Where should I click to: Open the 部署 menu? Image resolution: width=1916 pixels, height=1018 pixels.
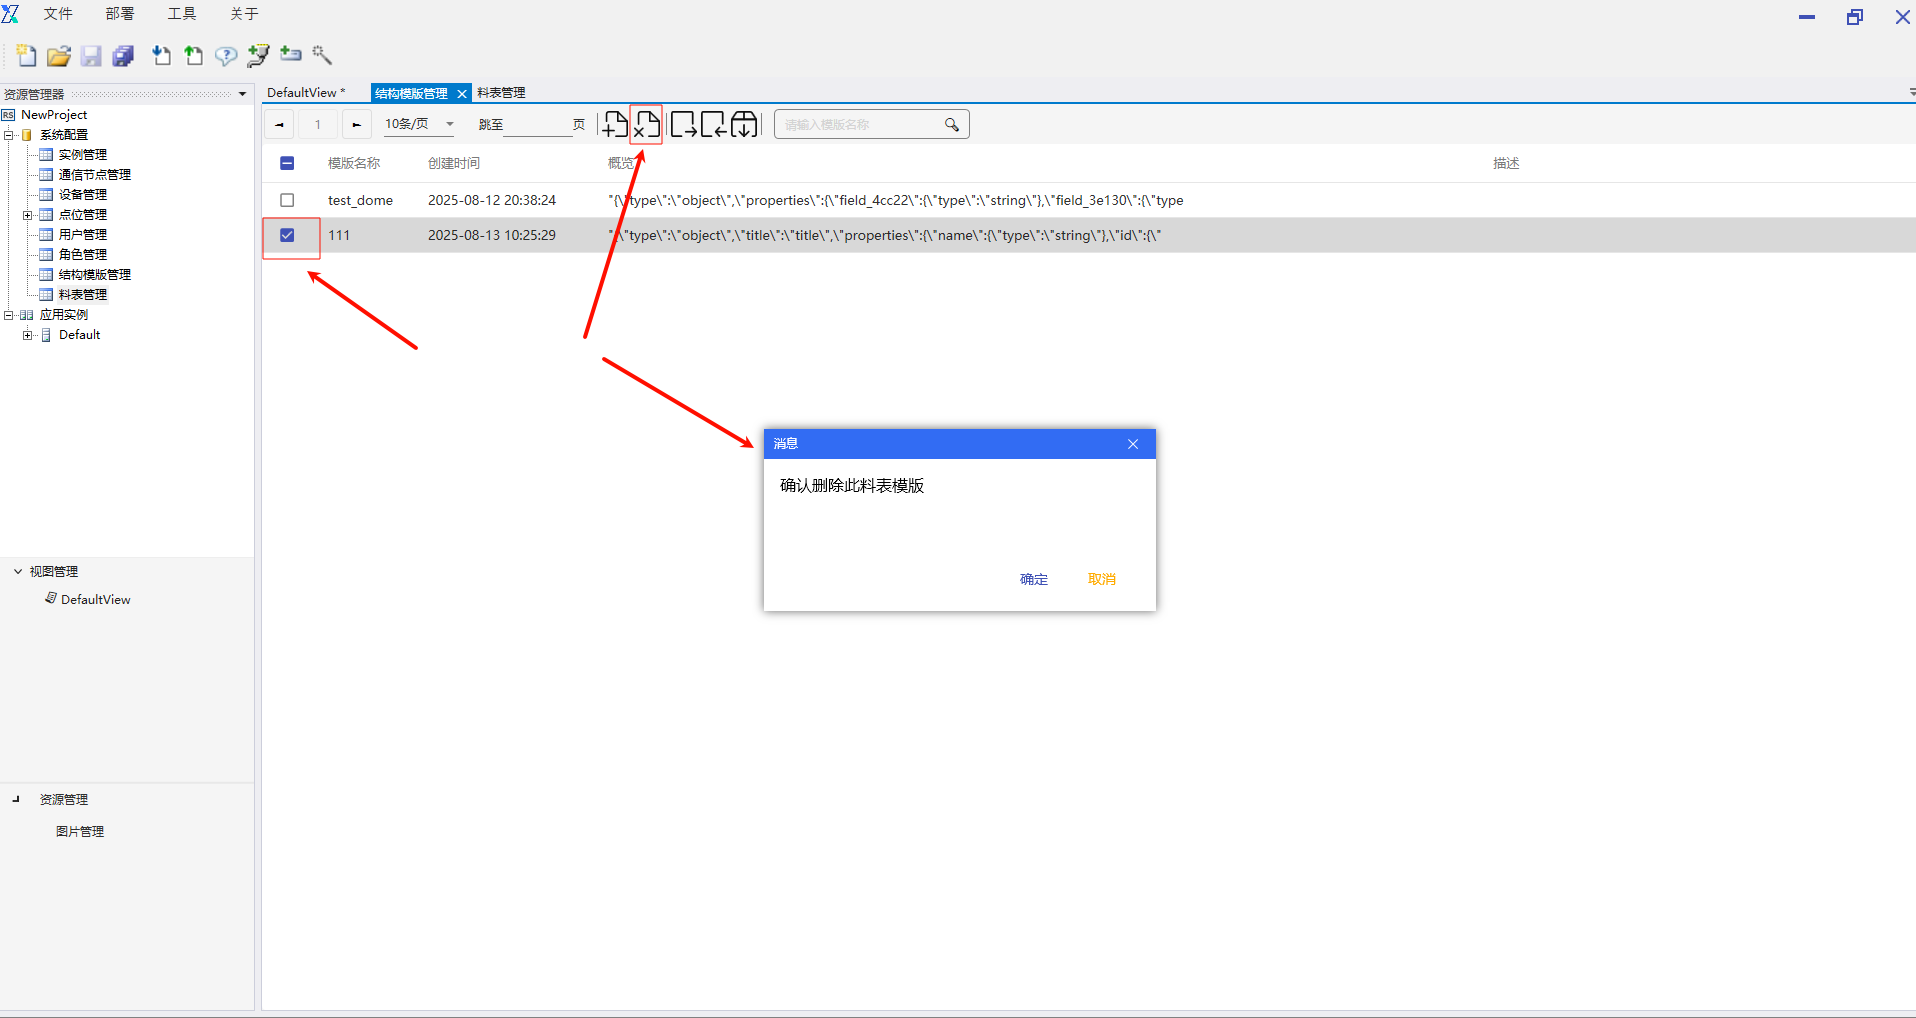tap(119, 14)
